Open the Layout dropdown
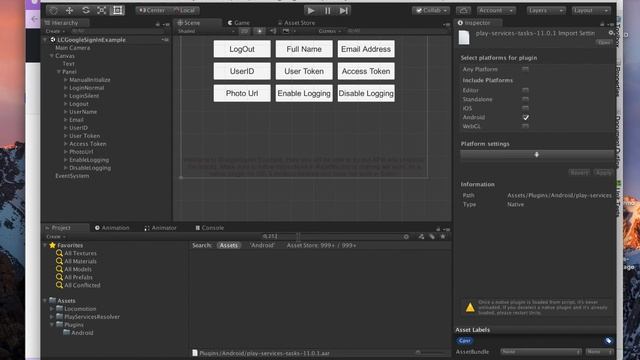640x360 pixels. click(x=590, y=10)
